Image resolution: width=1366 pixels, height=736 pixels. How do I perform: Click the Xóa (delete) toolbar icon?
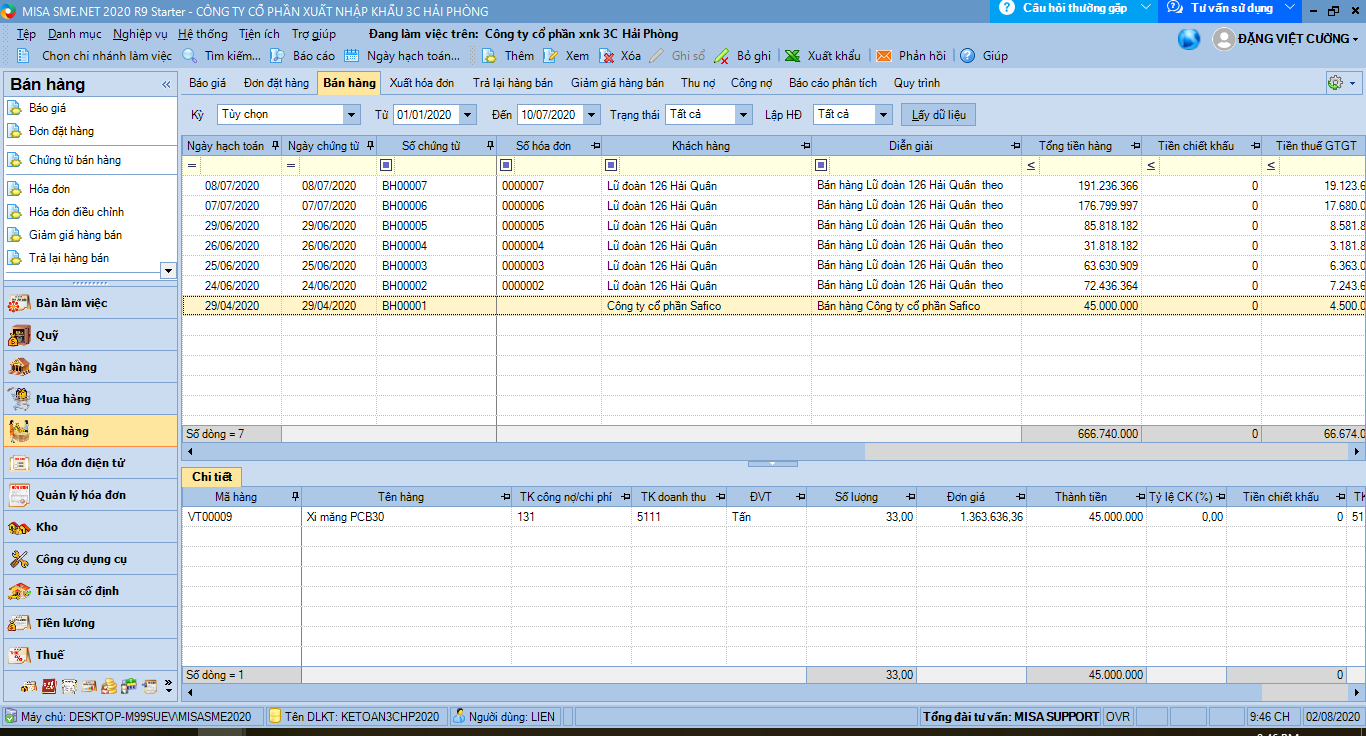(606, 56)
